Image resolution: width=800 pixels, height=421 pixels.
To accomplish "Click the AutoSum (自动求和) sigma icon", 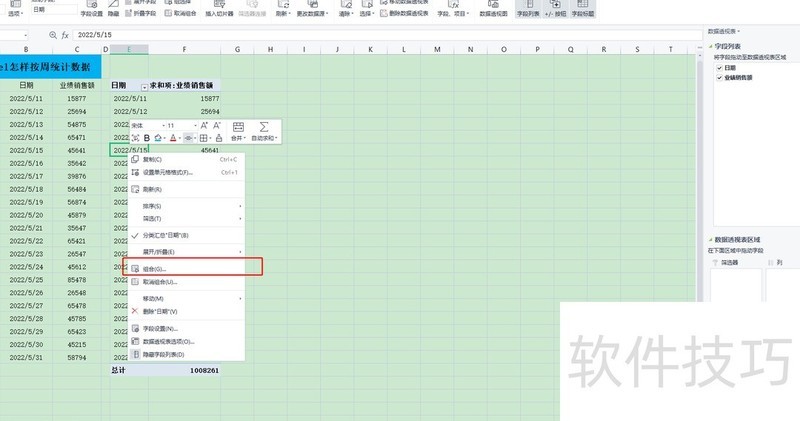I will 264,127.
